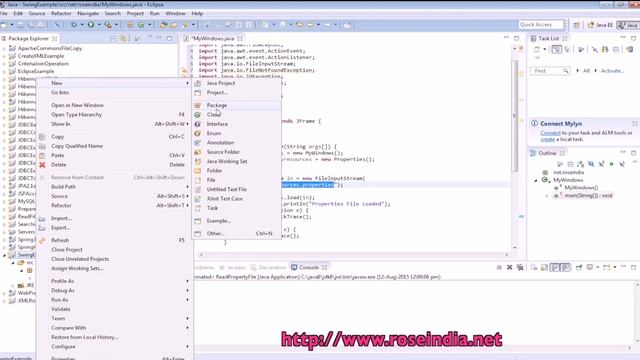Switch to the Console tab
This screenshot has width=640, height=360.
click(x=309, y=267)
